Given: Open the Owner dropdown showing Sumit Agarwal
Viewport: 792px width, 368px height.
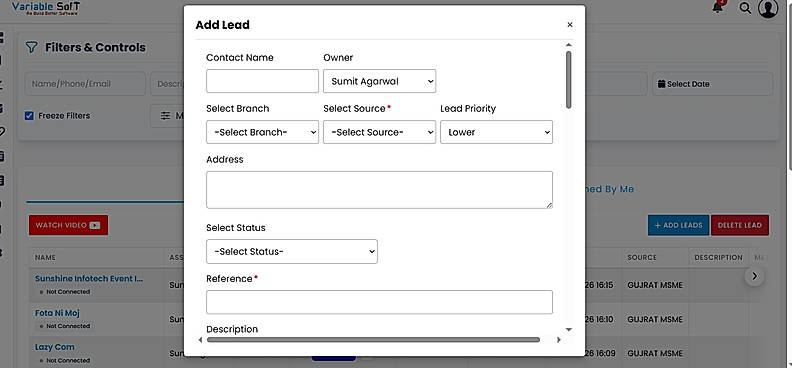Looking at the screenshot, I should pos(379,81).
